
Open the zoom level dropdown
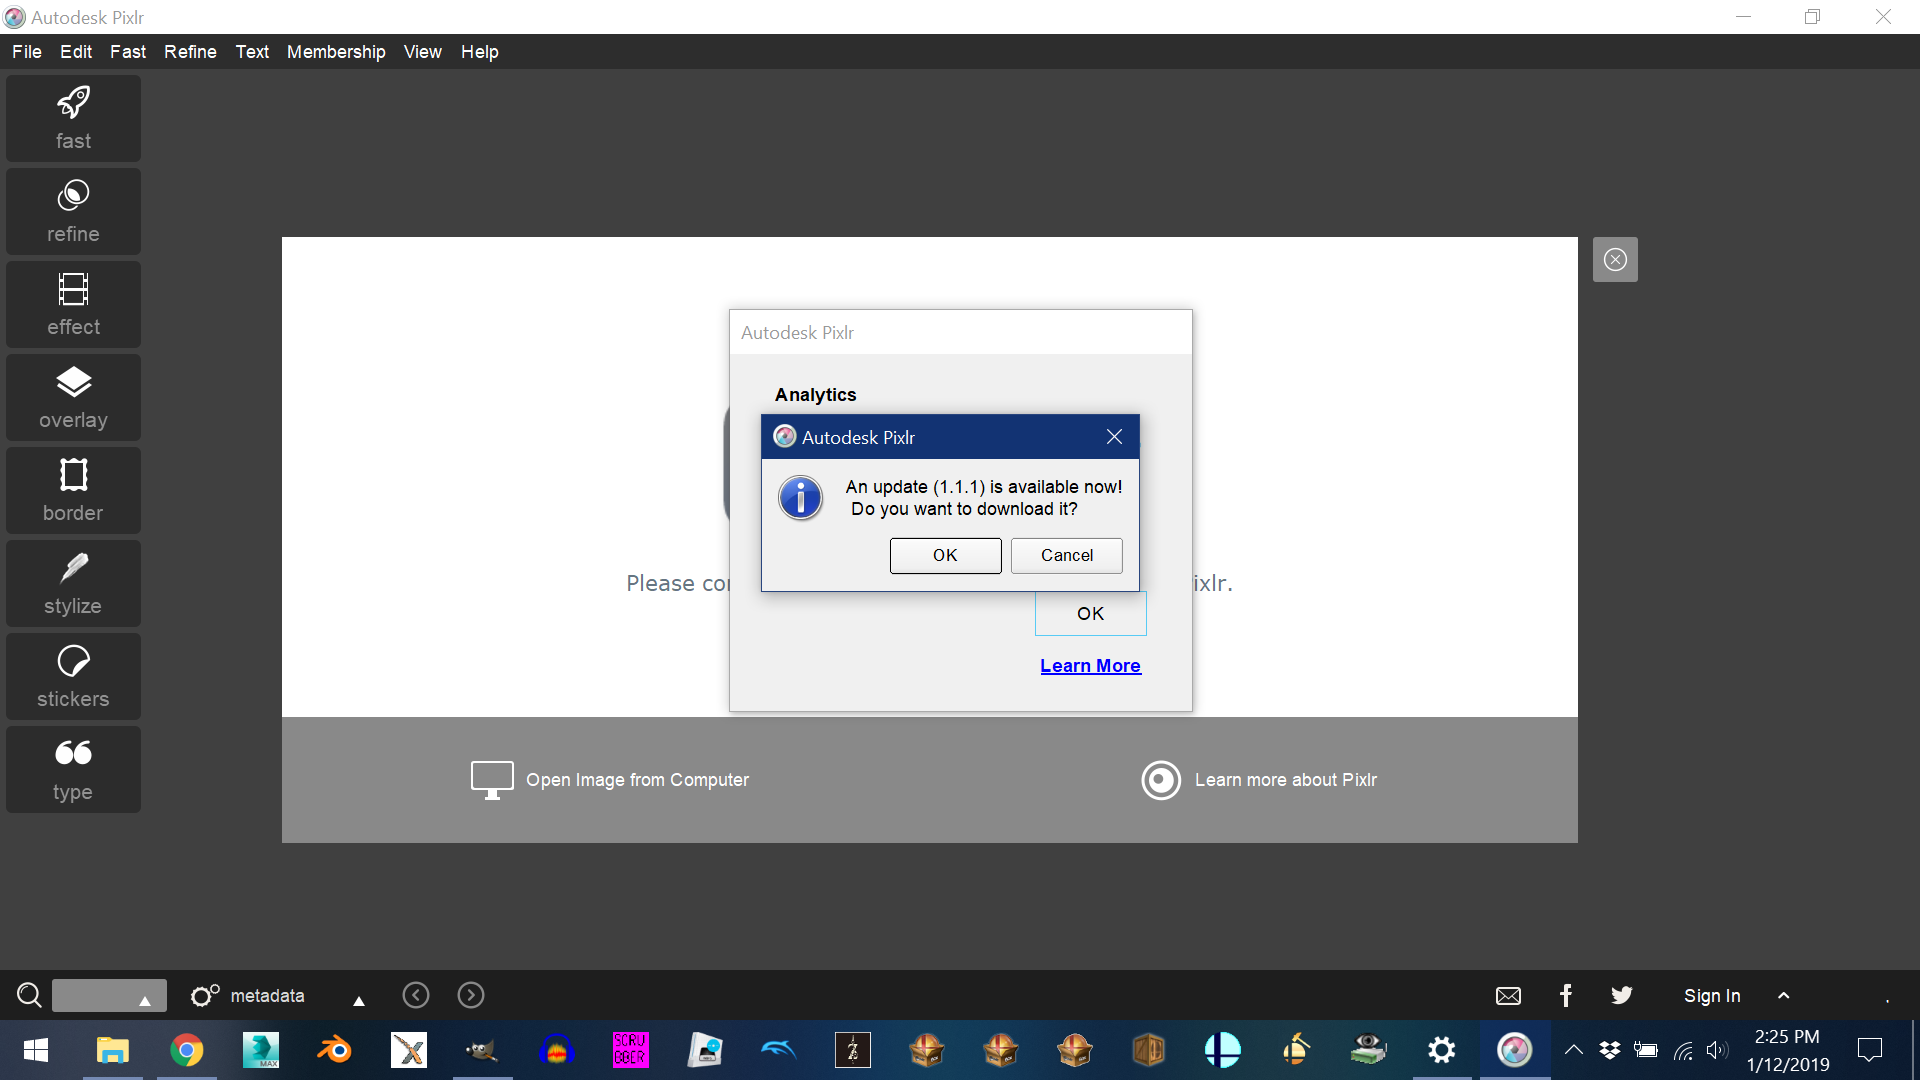pos(144,999)
